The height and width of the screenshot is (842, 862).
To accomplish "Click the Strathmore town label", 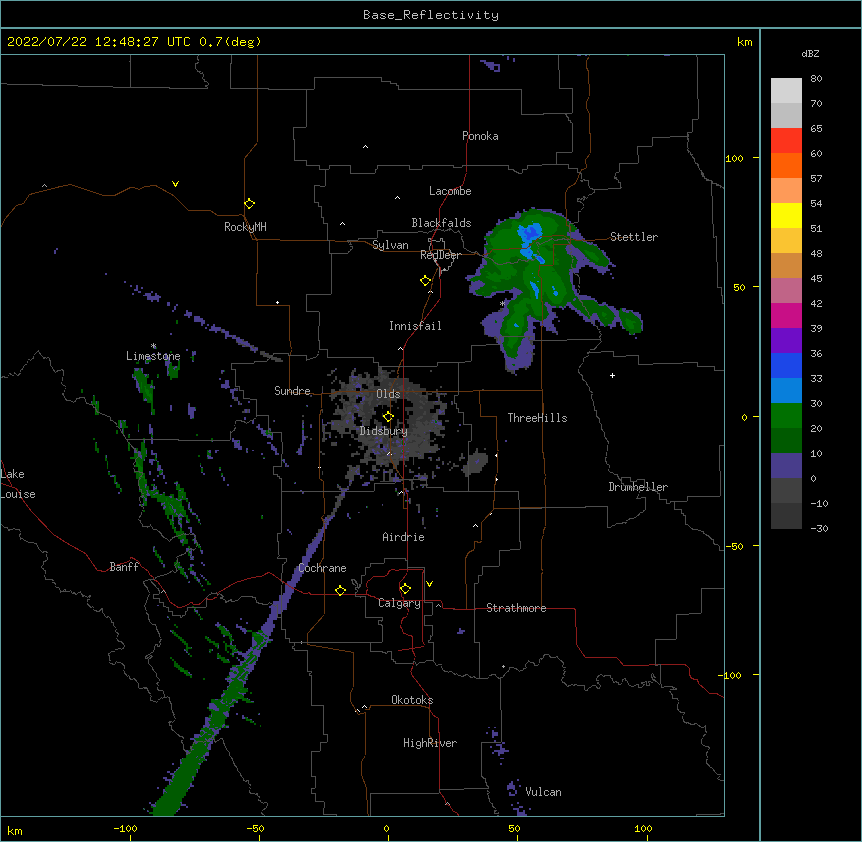I will [x=516, y=608].
